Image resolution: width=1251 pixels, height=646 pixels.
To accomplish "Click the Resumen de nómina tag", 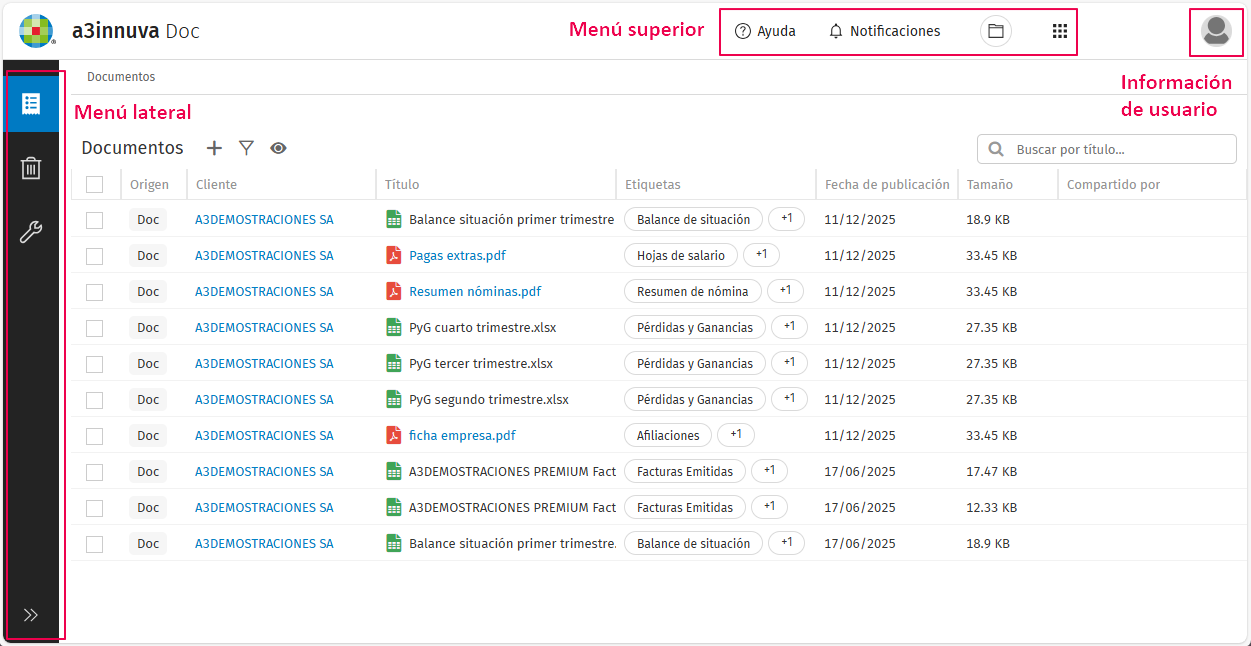I will click(x=693, y=291).
